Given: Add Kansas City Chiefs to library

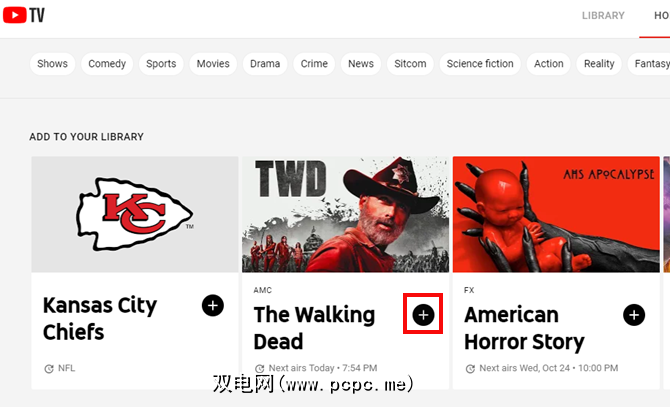Looking at the screenshot, I should point(213,305).
